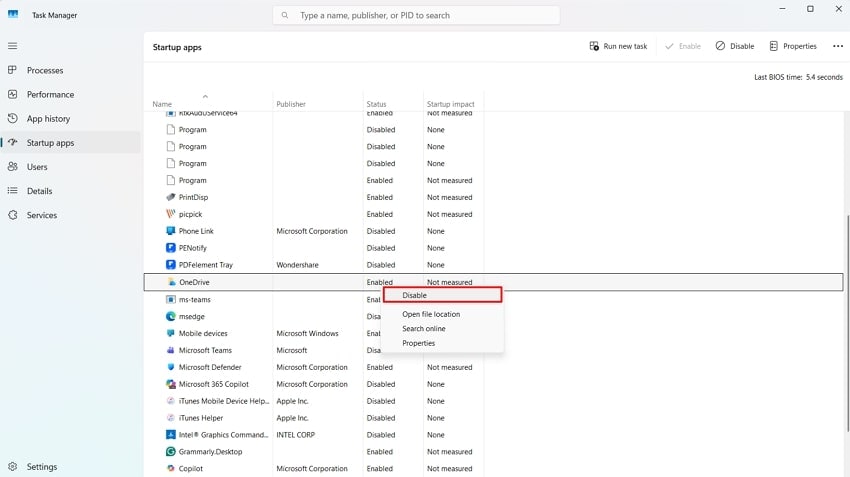
Task: Click the Phone Link app icon
Action: pos(171,231)
